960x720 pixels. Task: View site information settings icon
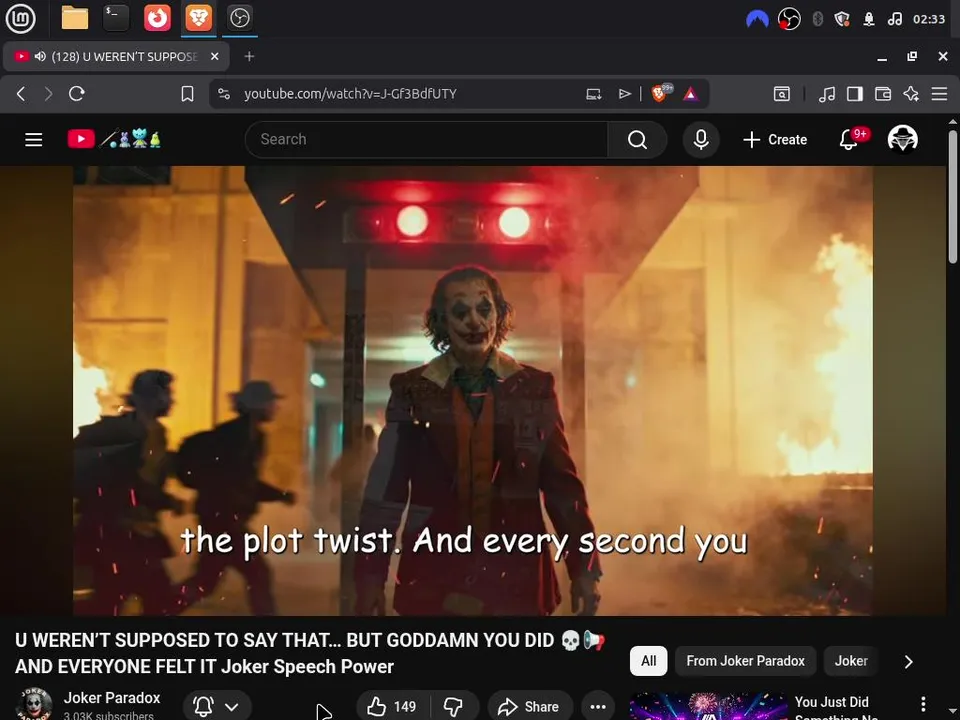pyautogui.click(x=224, y=94)
